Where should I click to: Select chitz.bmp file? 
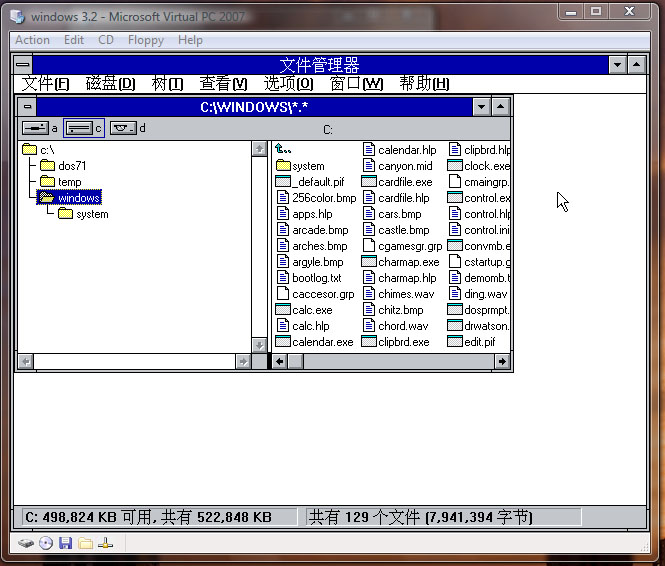pos(393,310)
